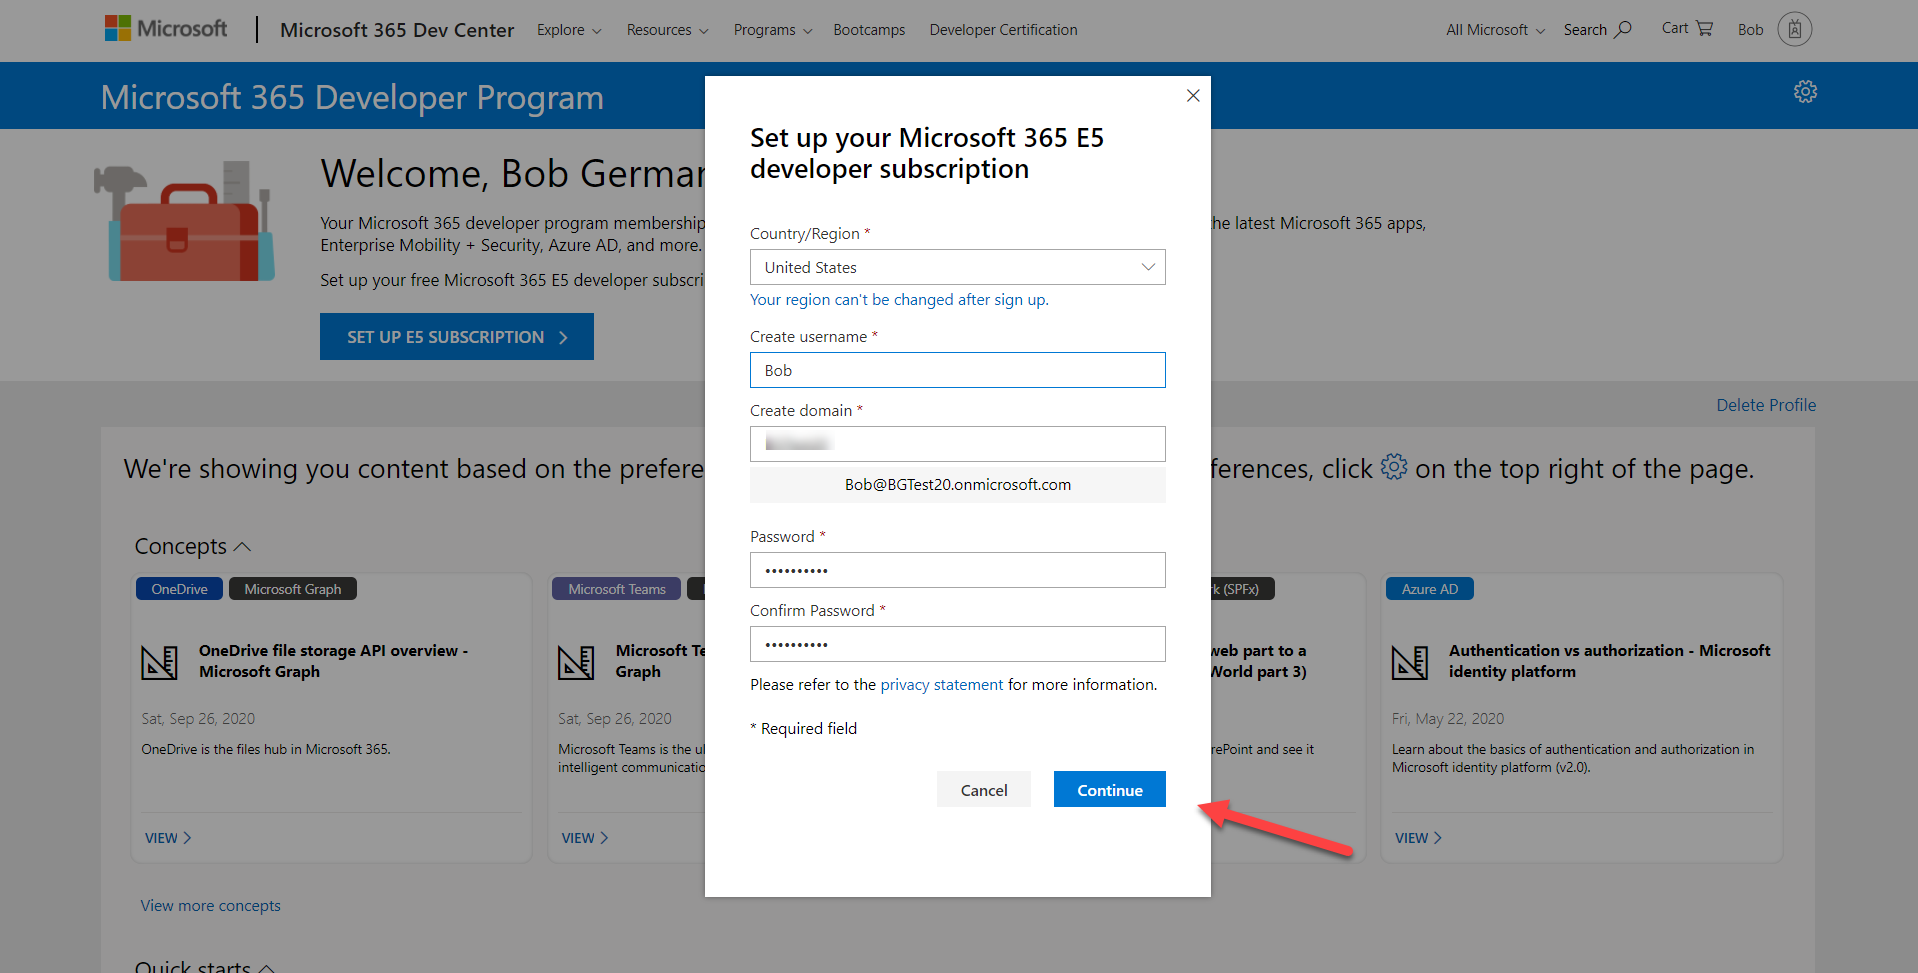Expand the Explore menu
Screen dimensions: 1918x973
click(x=569, y=30)
